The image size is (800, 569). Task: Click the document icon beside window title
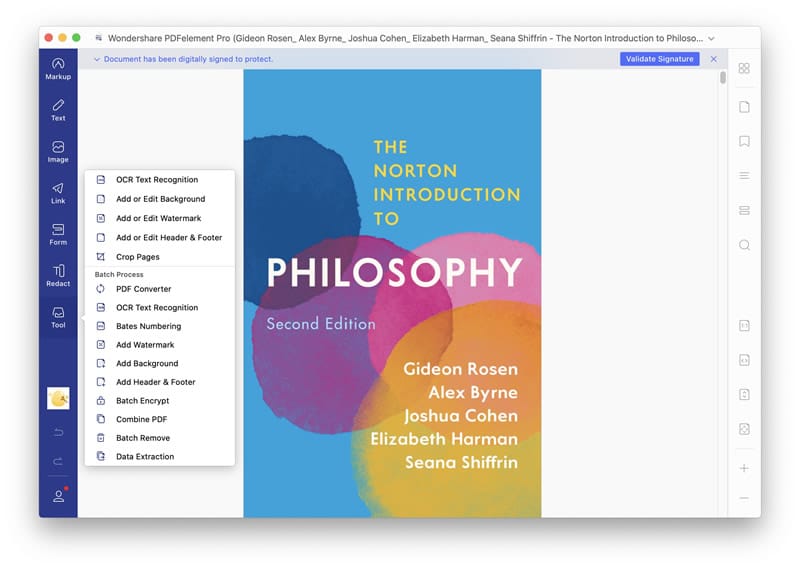[98, 38]
